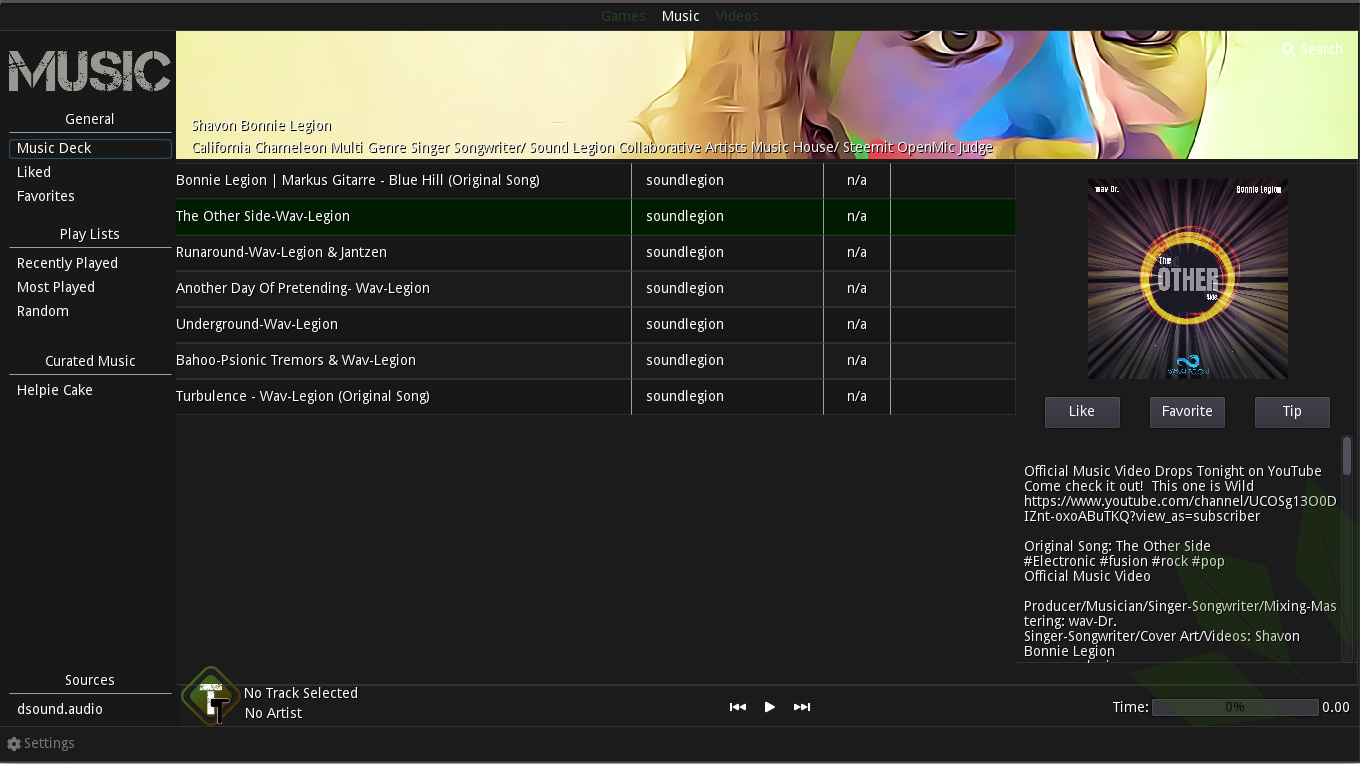Screen dimensions: 1360x764
Task: Switch to the Games tab
Action: 623,16
